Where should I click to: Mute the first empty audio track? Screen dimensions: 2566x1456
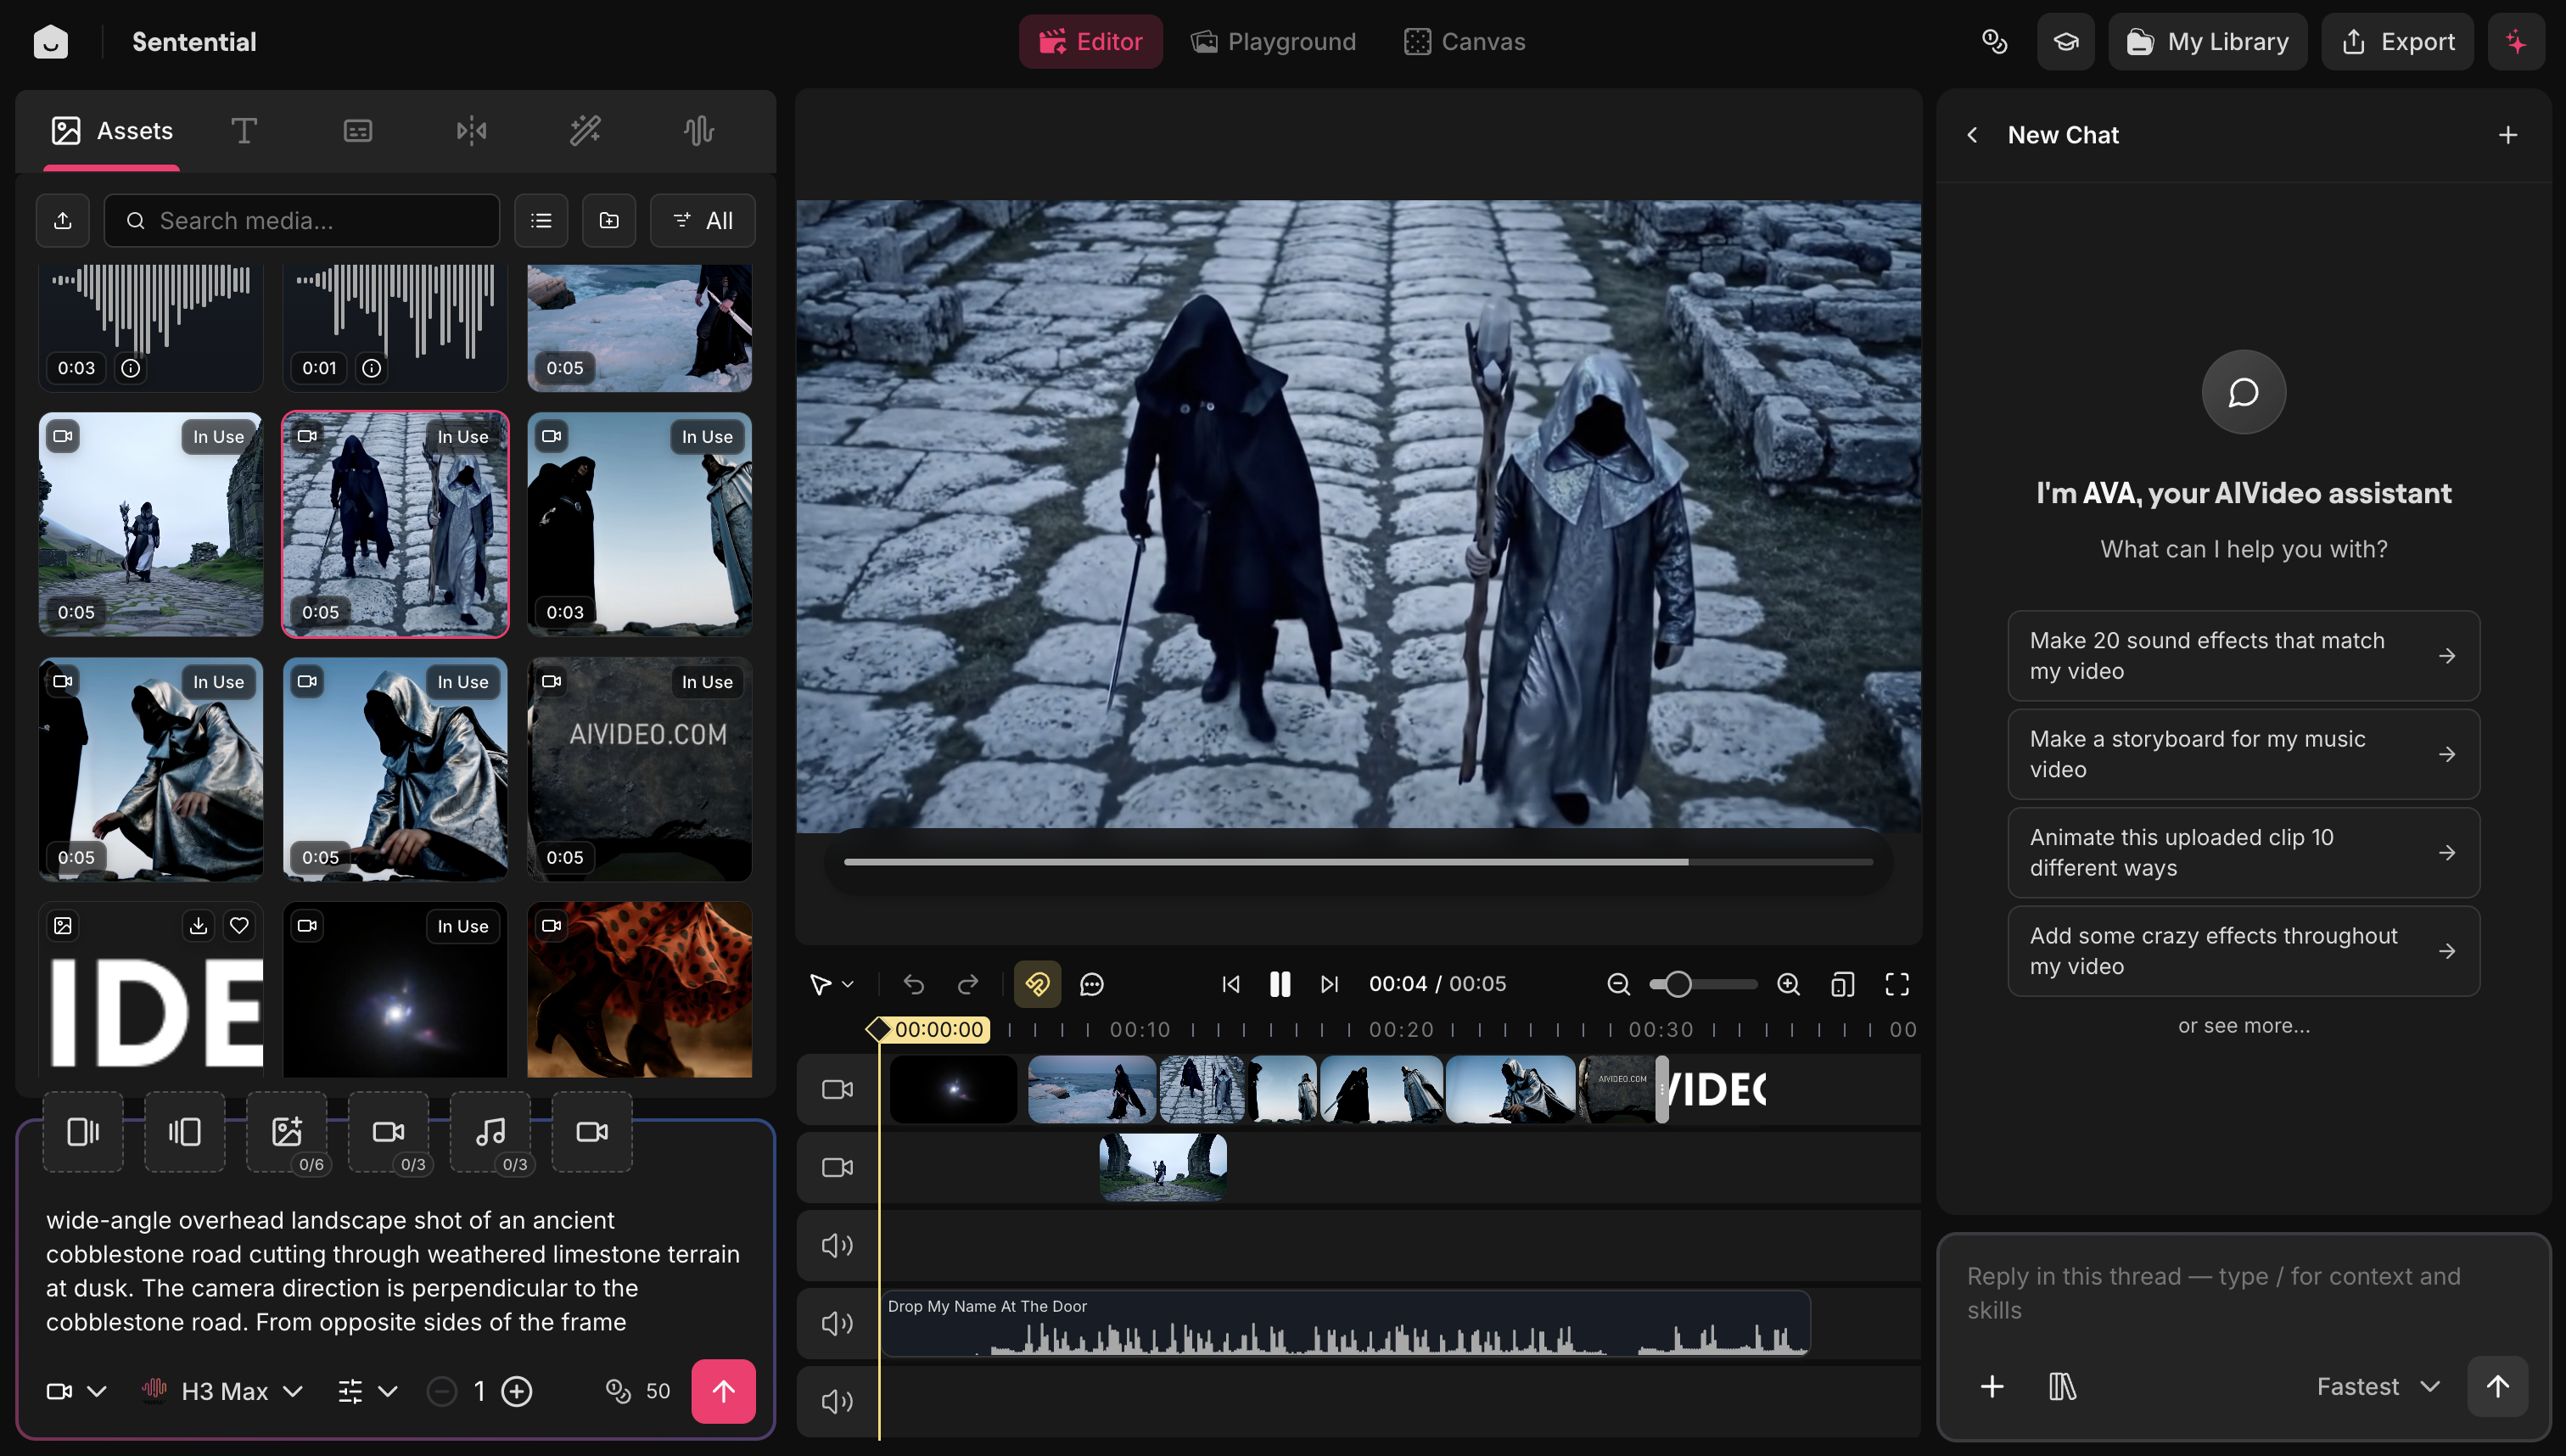(837, 1245)
